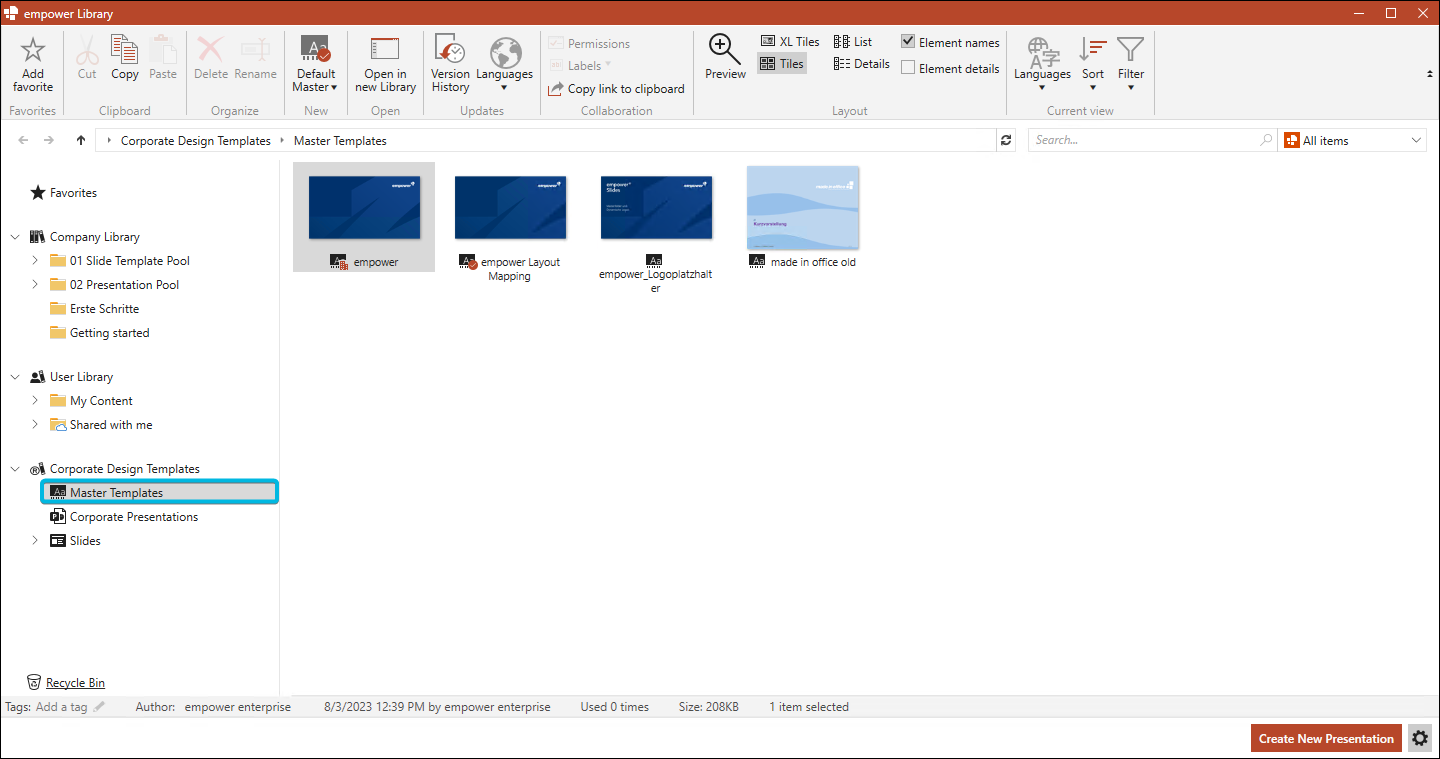Open the All items dropdown
Screen dimensions: 1440x759
click(x=1353, y=141)
